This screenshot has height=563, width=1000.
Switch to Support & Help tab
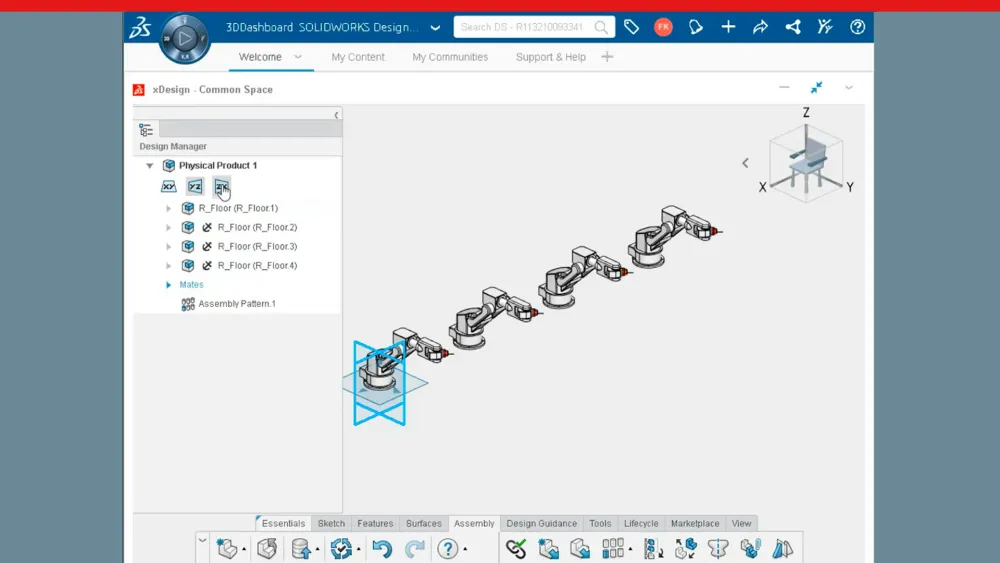550,57
